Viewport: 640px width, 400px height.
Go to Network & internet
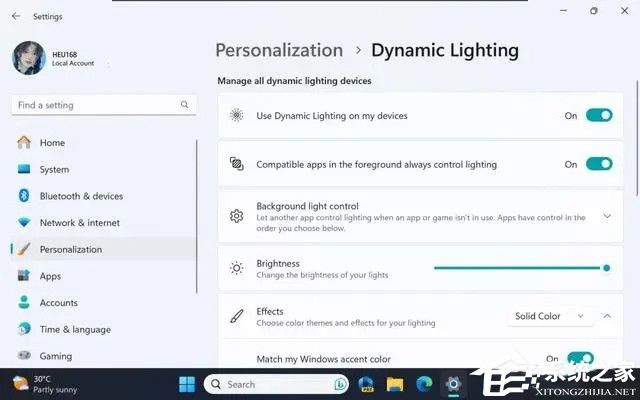(x=104, y=223)
